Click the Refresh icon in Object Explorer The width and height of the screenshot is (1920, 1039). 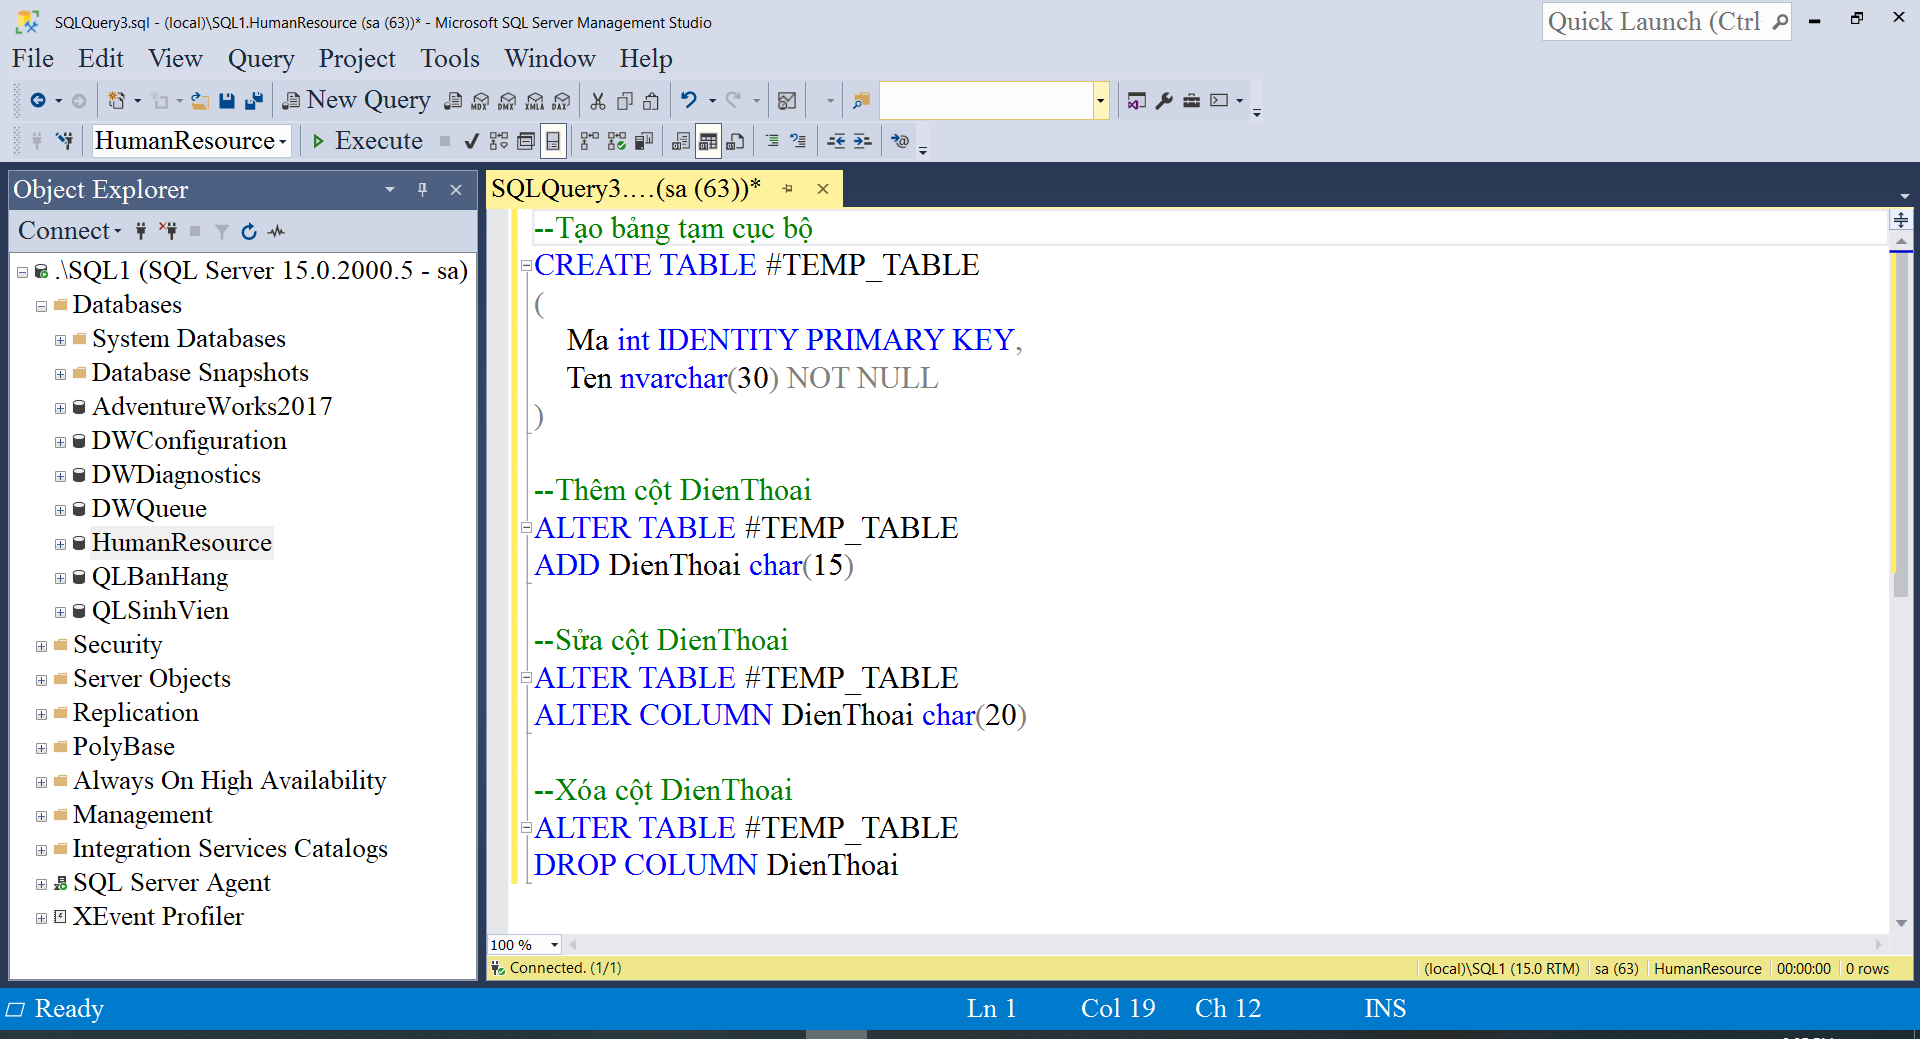tap(249, 231)
